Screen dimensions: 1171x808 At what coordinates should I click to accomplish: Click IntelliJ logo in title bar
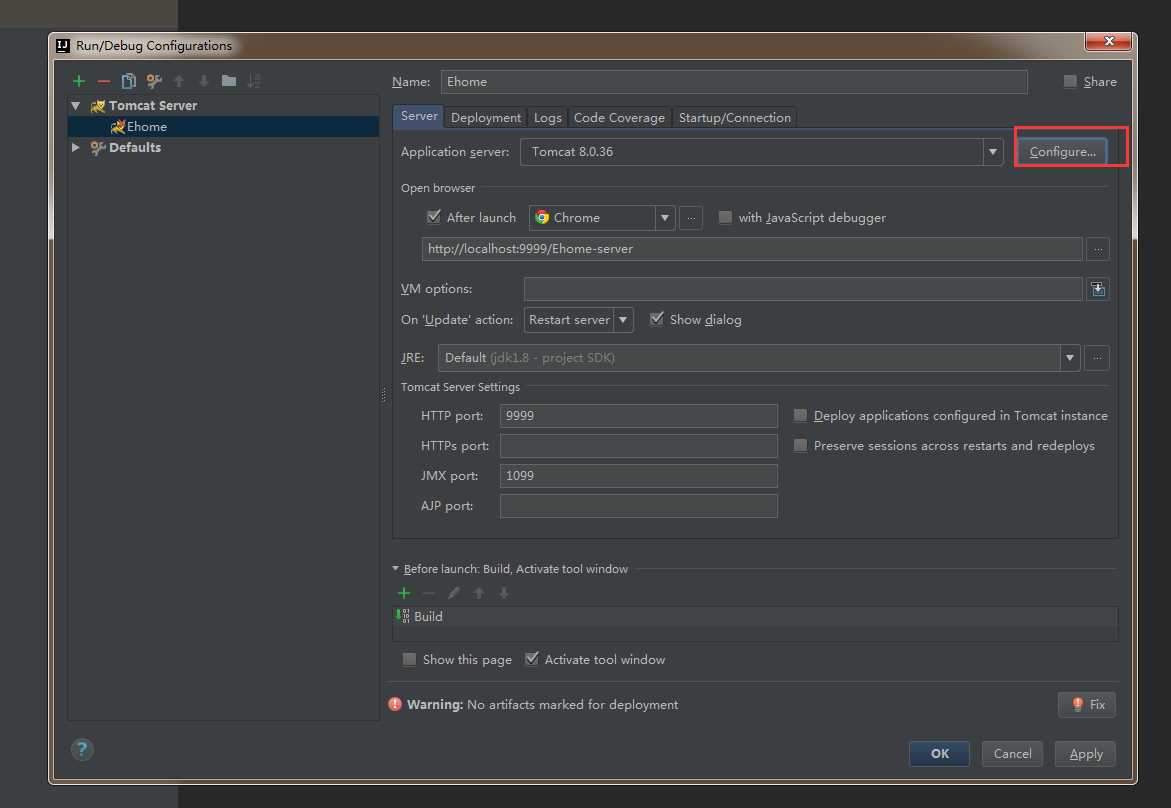[x=63, y=46]
